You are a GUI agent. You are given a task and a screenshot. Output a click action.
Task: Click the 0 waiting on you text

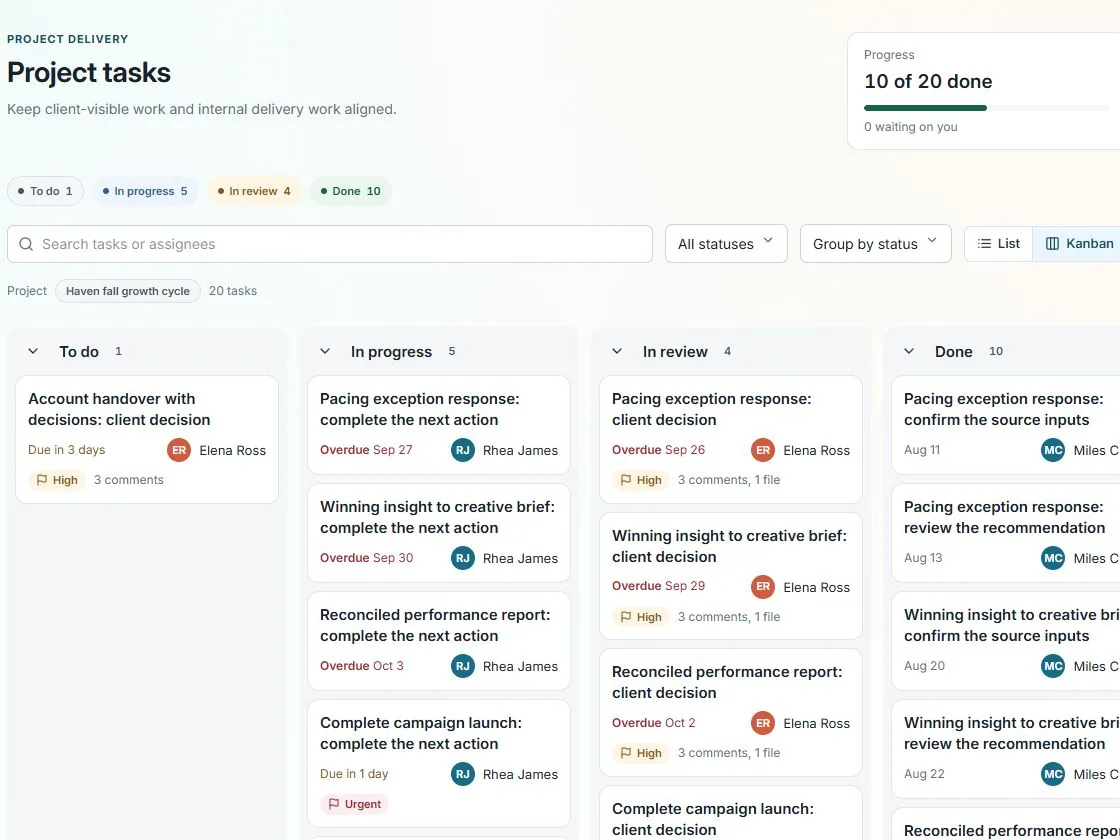click(x=911, y=127)
